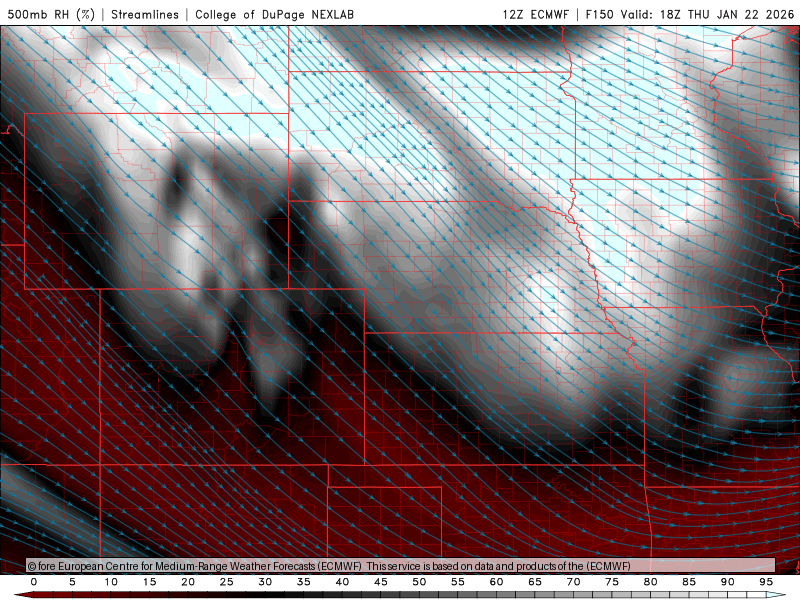Image resolution: width=800 pixels, height=600 pixels.
Task: Click the dark red low-humidity end of the colorbar
Action: coord(23,595)
